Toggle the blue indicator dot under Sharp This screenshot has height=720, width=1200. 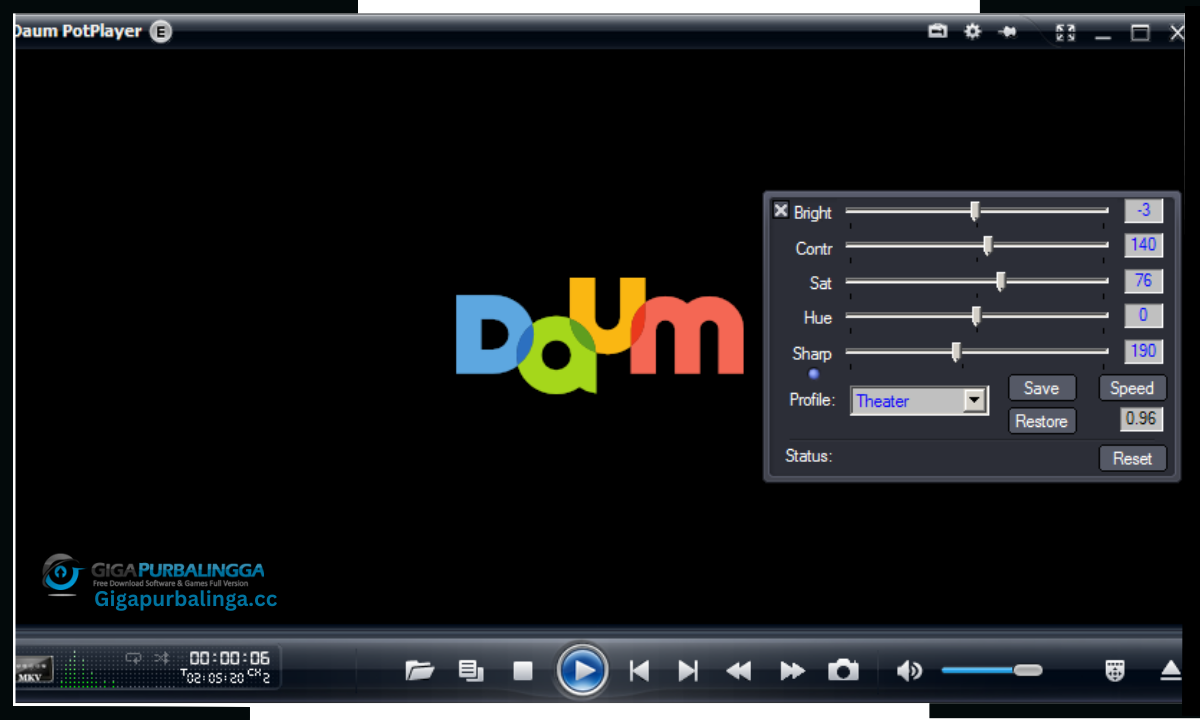pyautogui.click(x=814, y=374)
